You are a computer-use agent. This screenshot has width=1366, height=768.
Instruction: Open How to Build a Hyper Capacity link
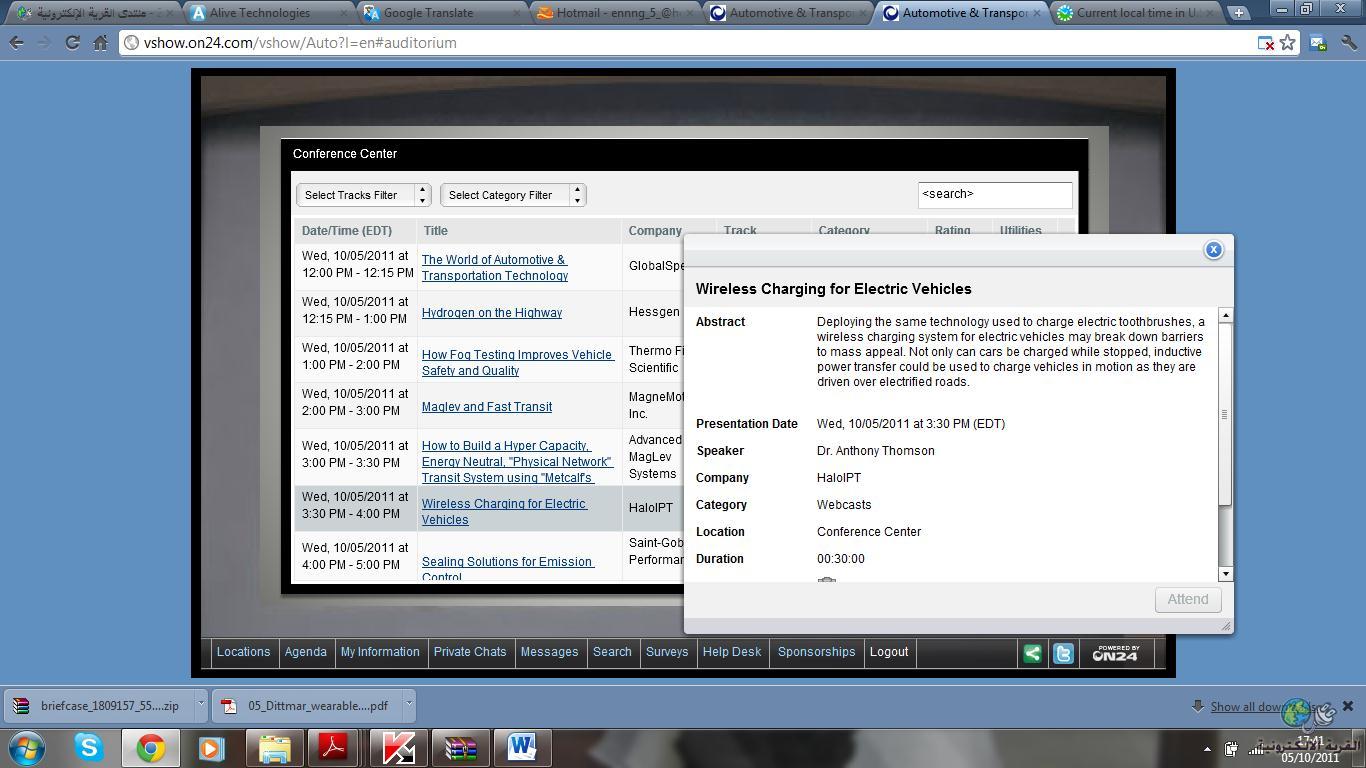(x=517, y=461)
